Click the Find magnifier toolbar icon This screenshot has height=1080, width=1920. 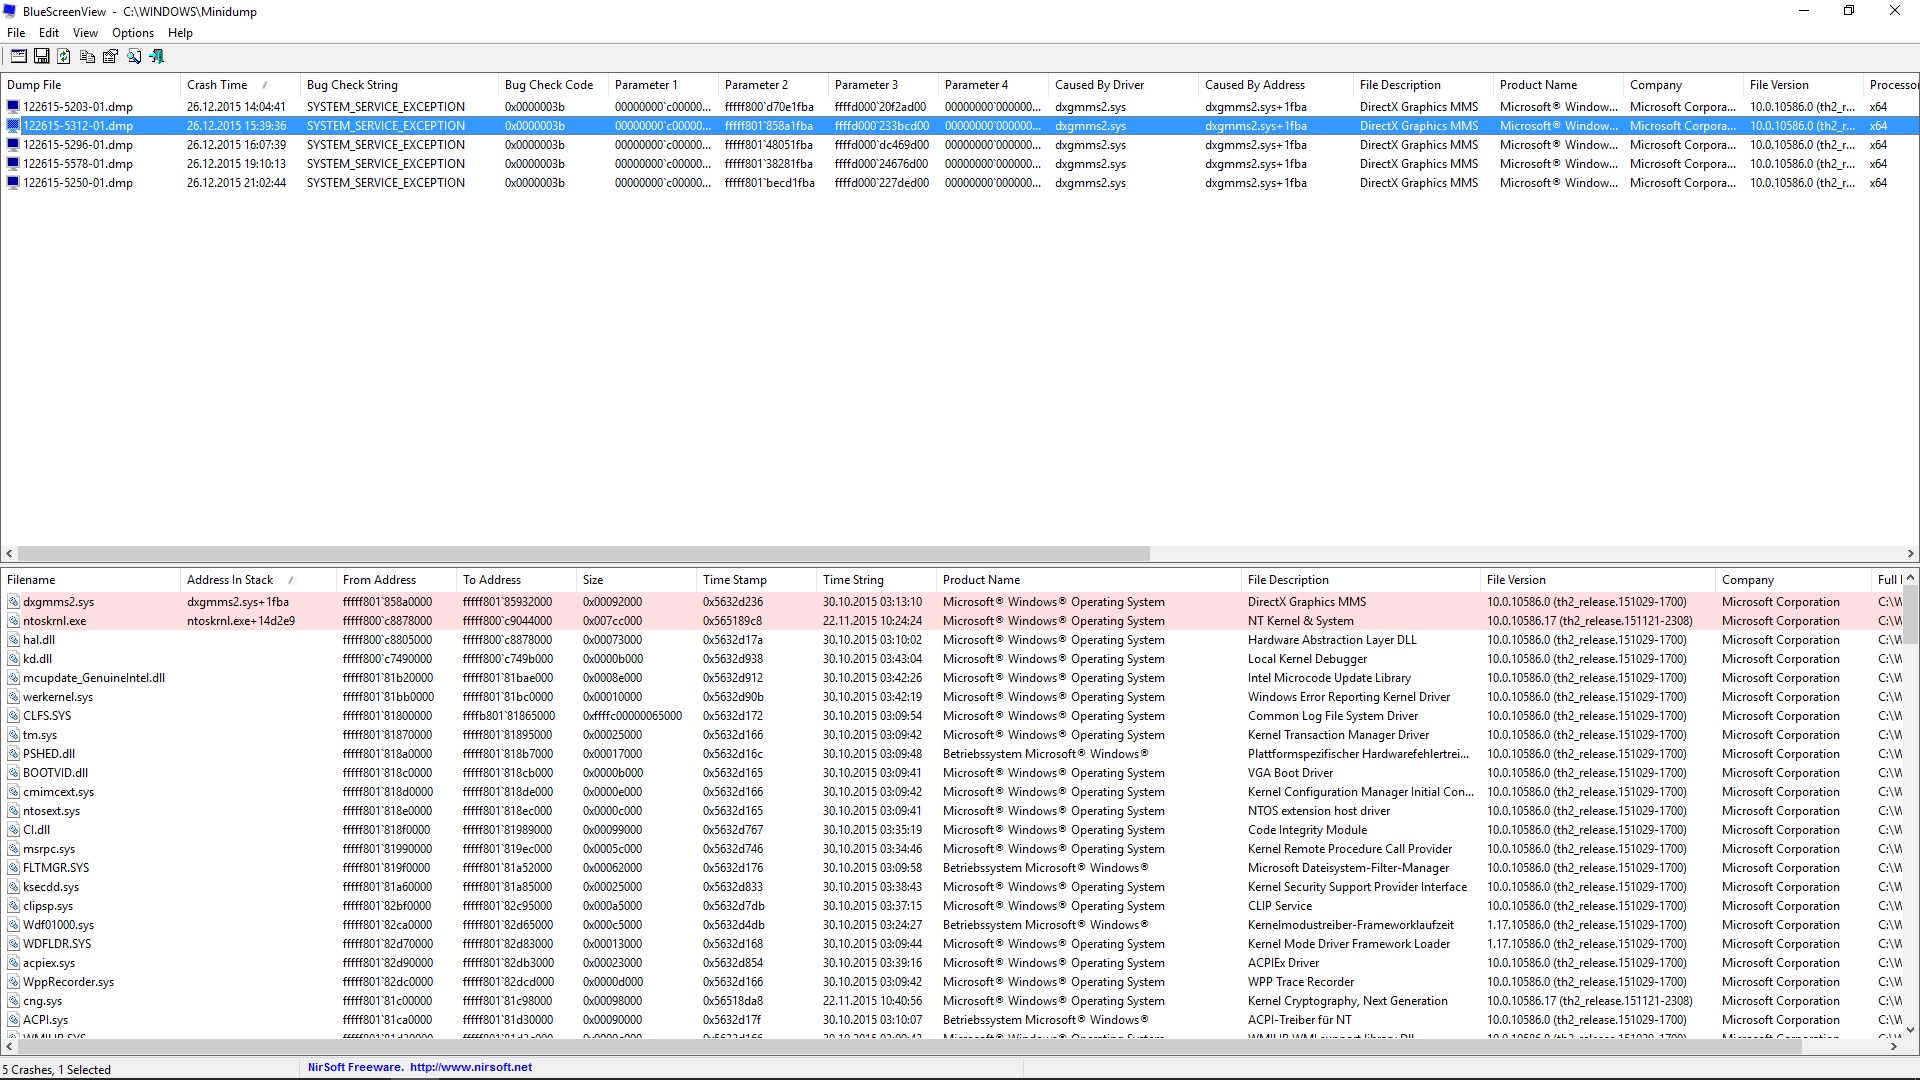coord(133,57)
